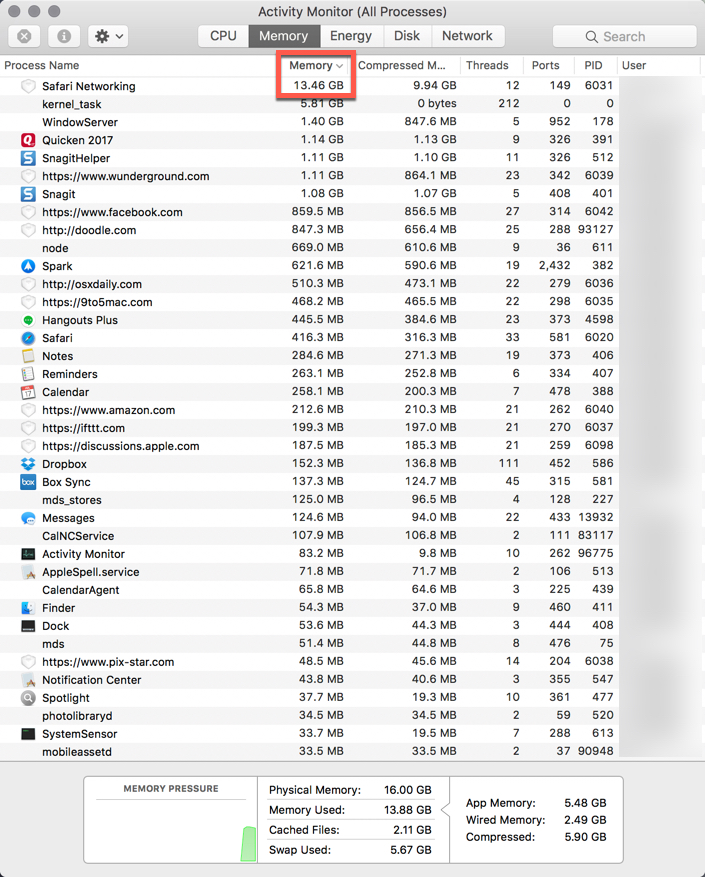Screen dimensions: 705x877
Task: Sort by User column header
Action: click(660, 65)
